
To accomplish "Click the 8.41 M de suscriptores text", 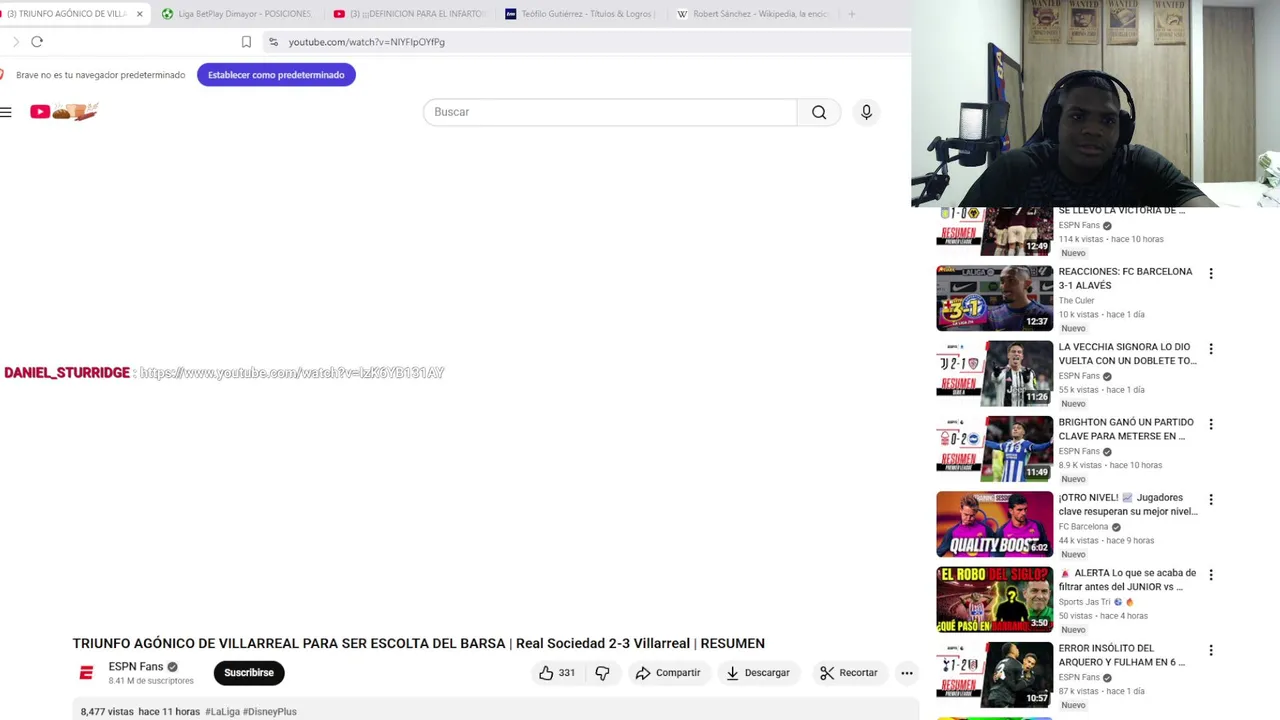I will click(x=151, y=681).
